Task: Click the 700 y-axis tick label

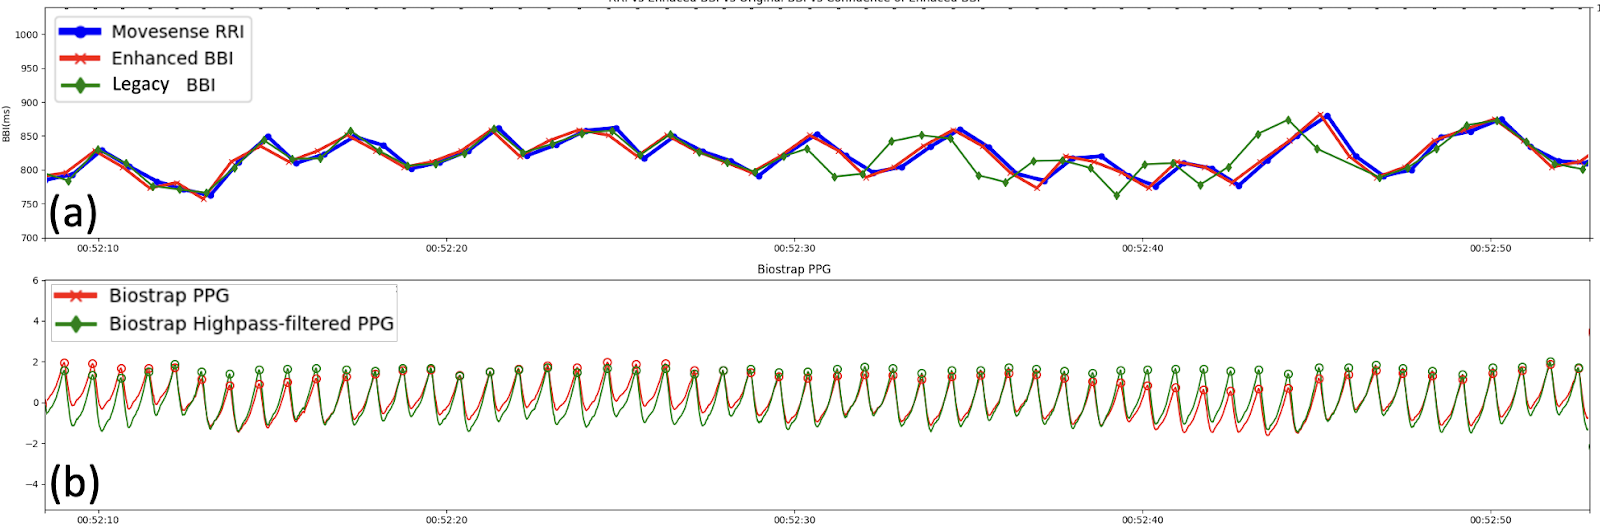Action: tap(29, 238)
